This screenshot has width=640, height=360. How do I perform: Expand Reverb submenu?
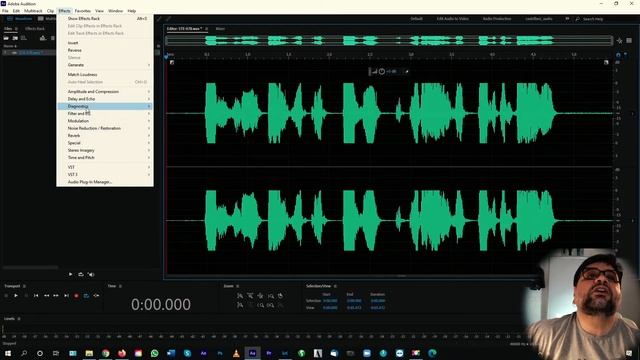pyautogui.click(x=105, y=136)
